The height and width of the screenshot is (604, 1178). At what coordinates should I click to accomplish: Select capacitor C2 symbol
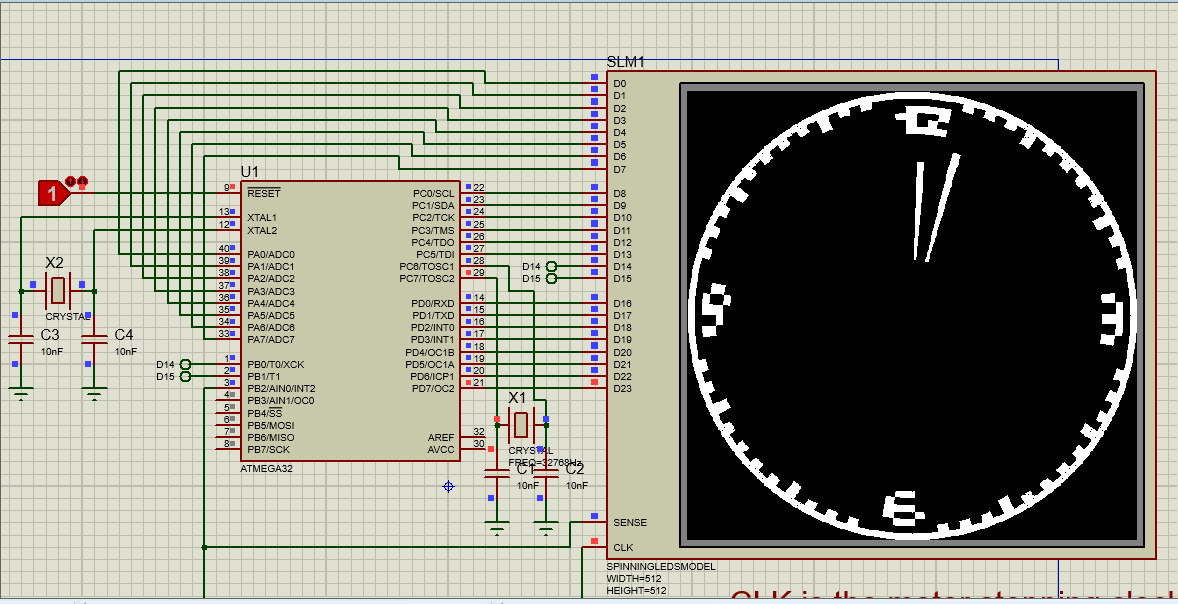click(x=546, y=473)
